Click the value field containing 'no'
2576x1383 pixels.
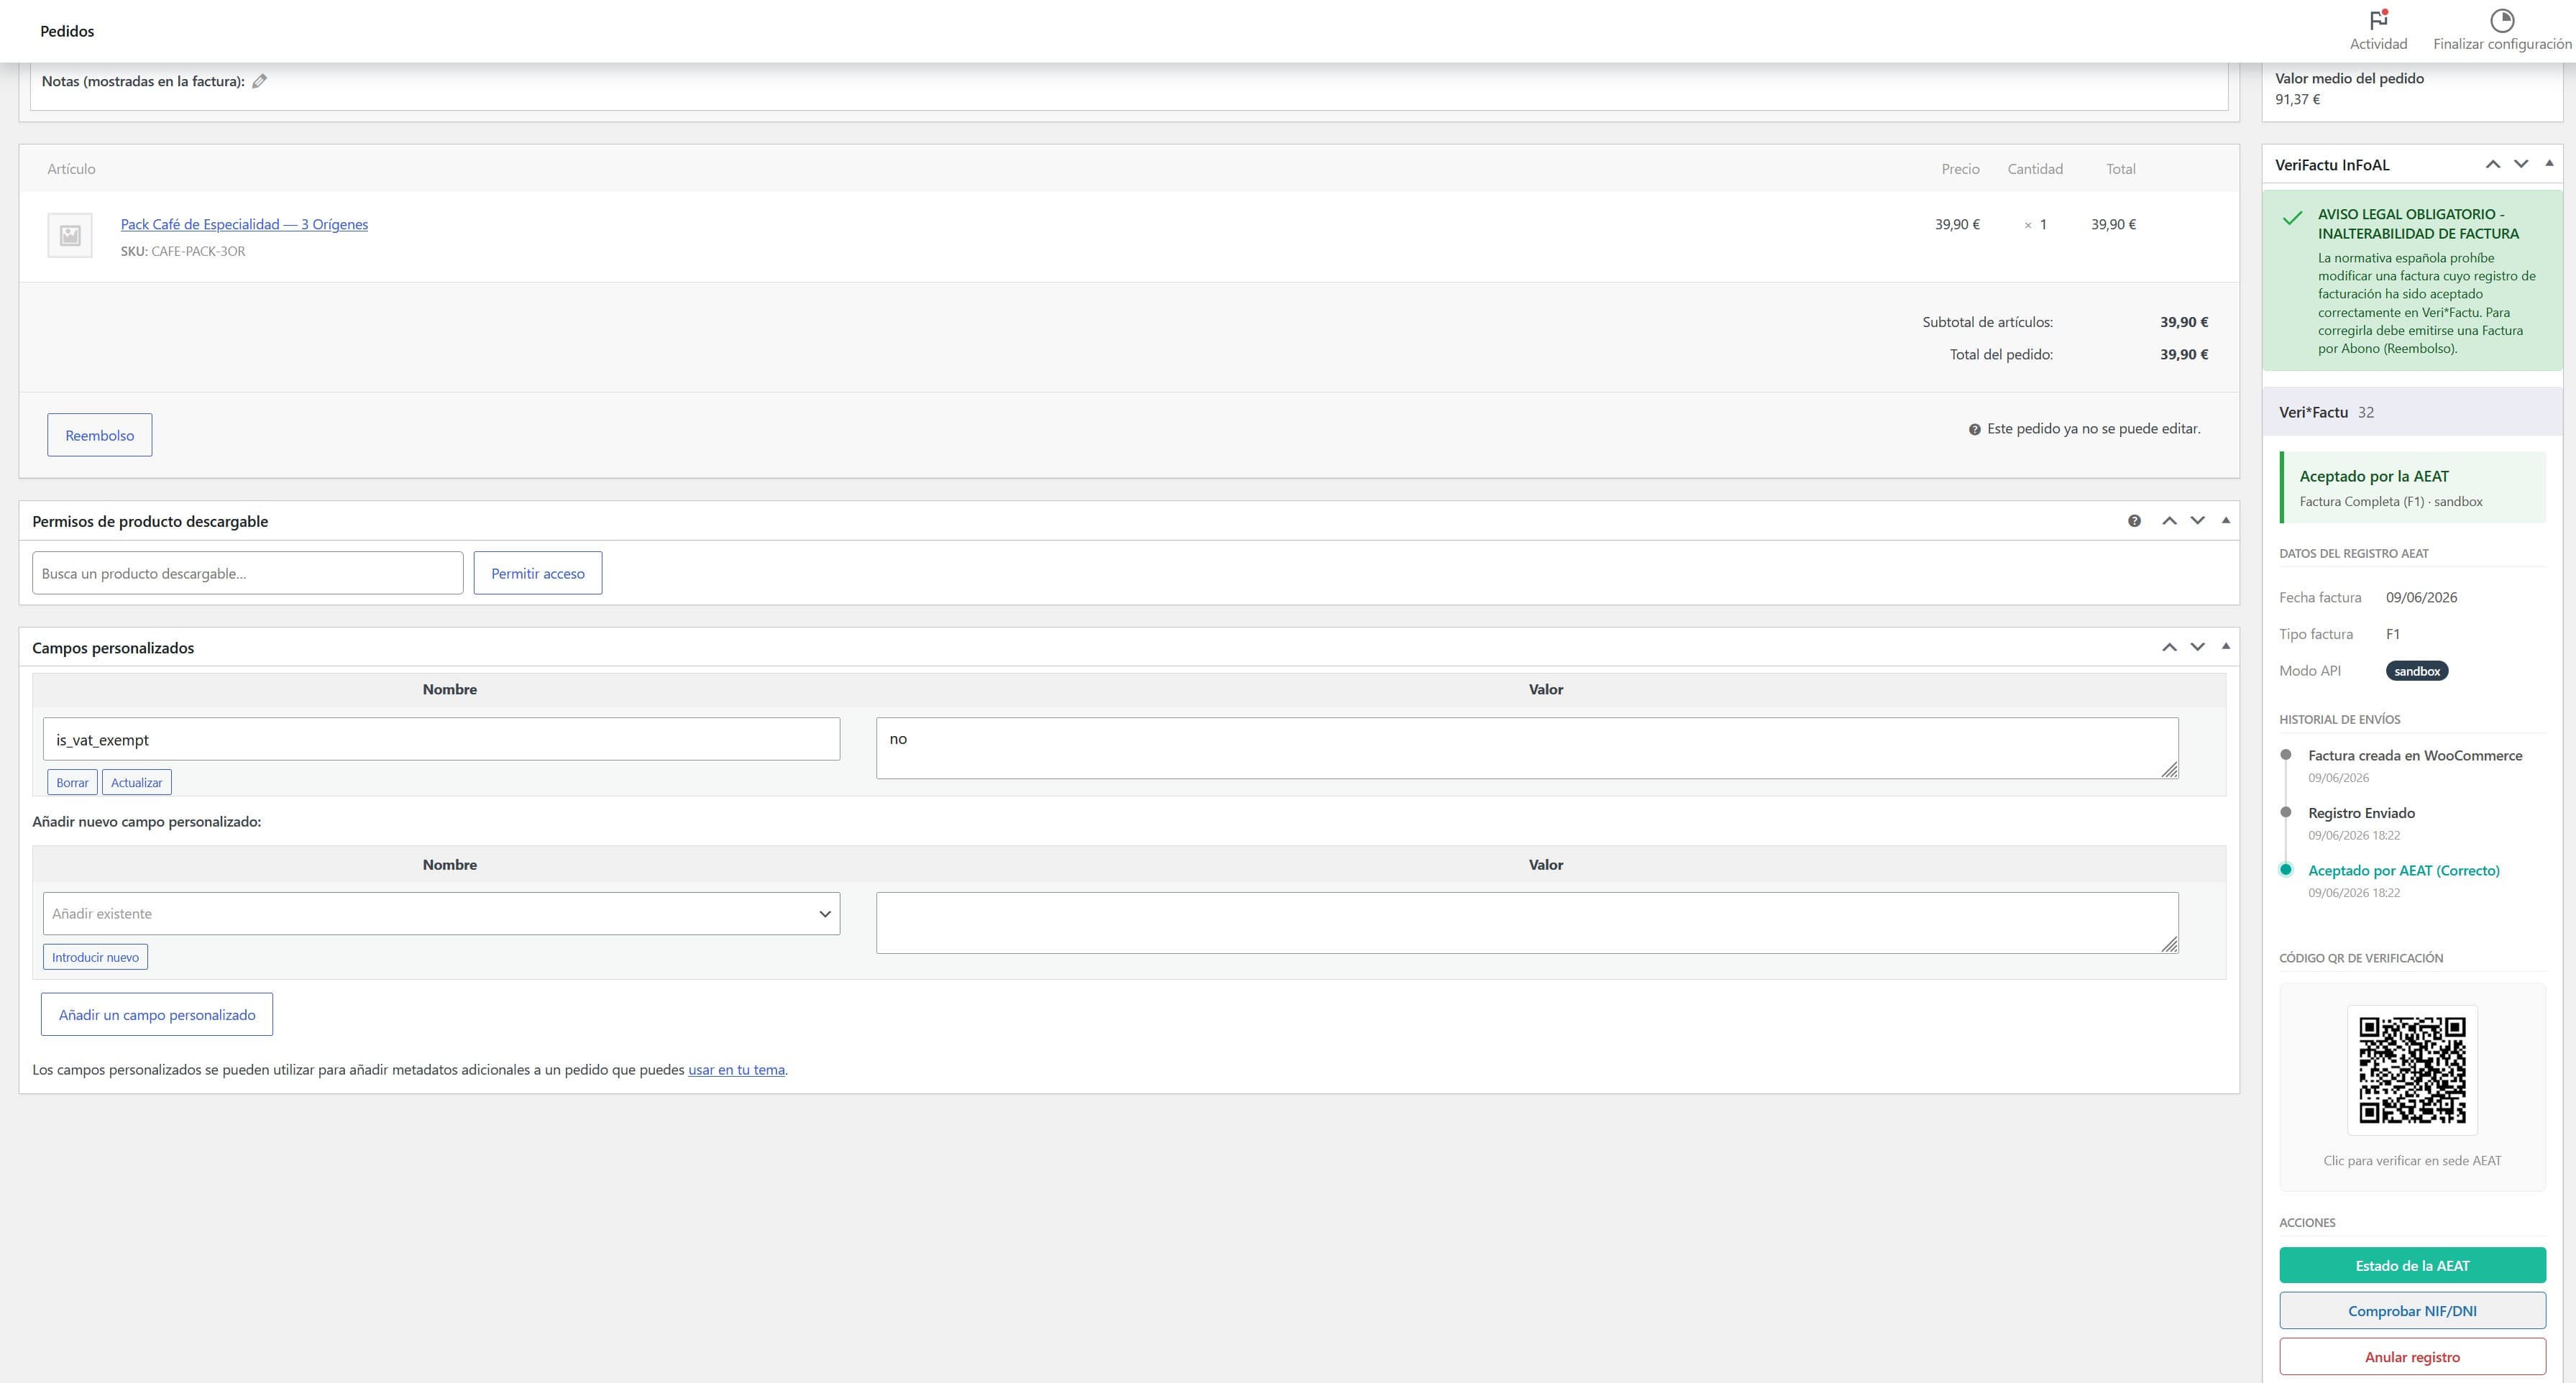[1527, 747]
